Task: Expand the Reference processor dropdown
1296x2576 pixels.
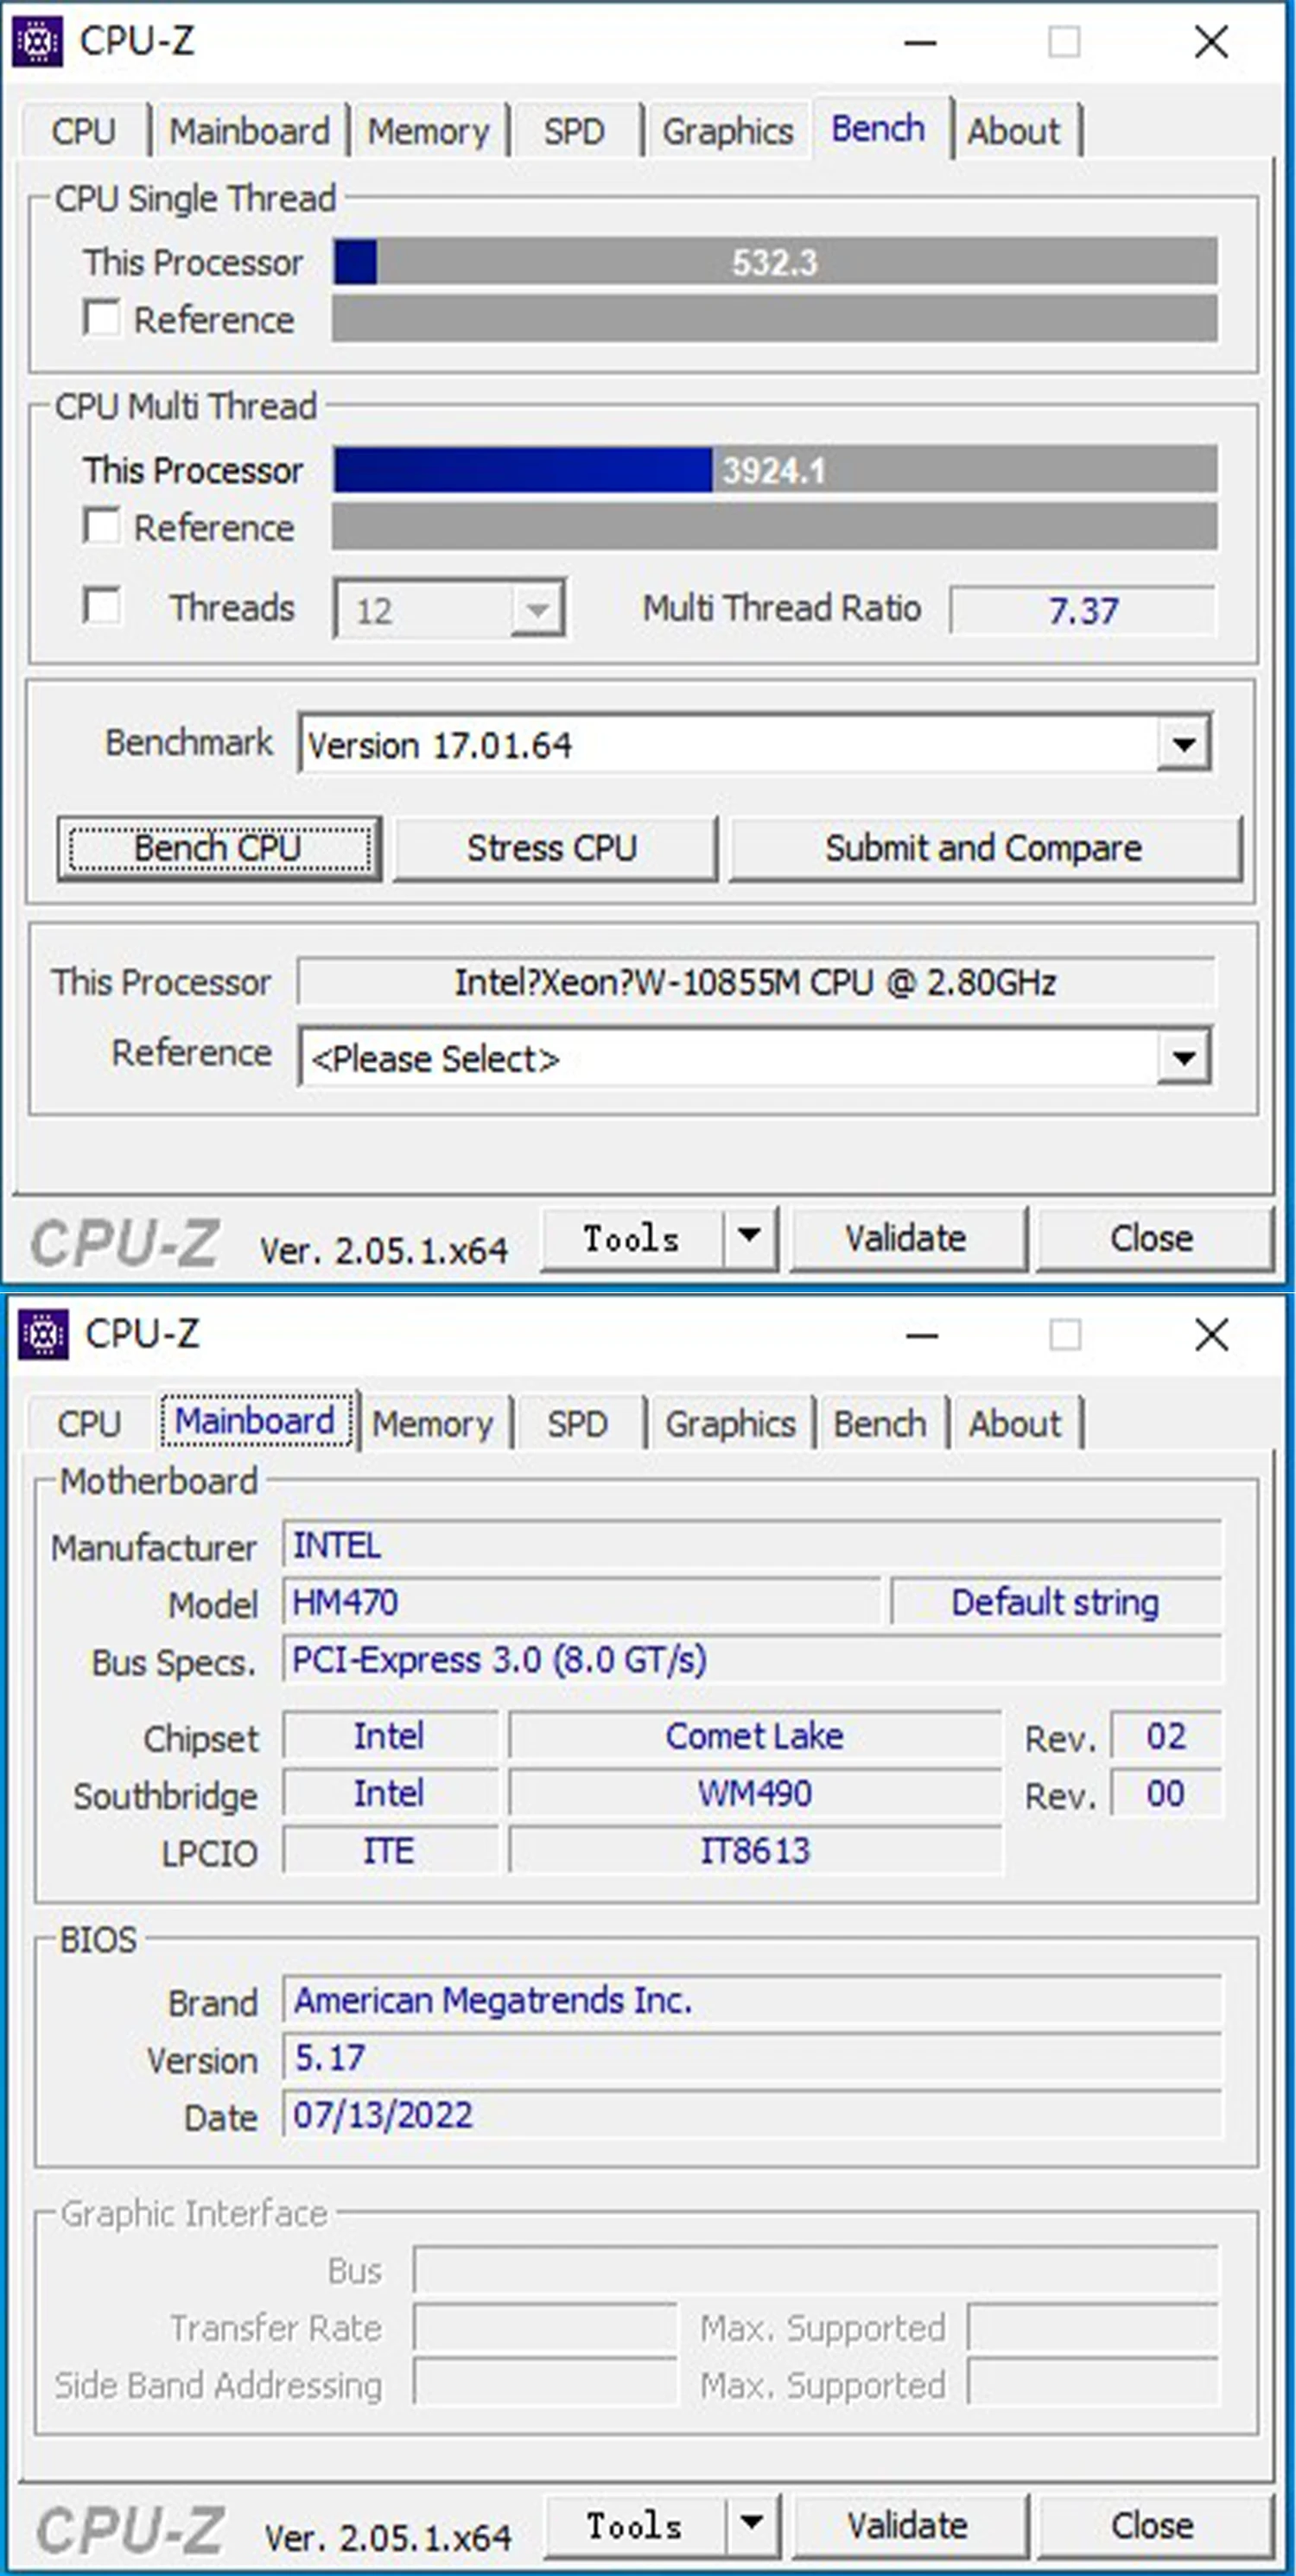Action: pos(1184,1058)
